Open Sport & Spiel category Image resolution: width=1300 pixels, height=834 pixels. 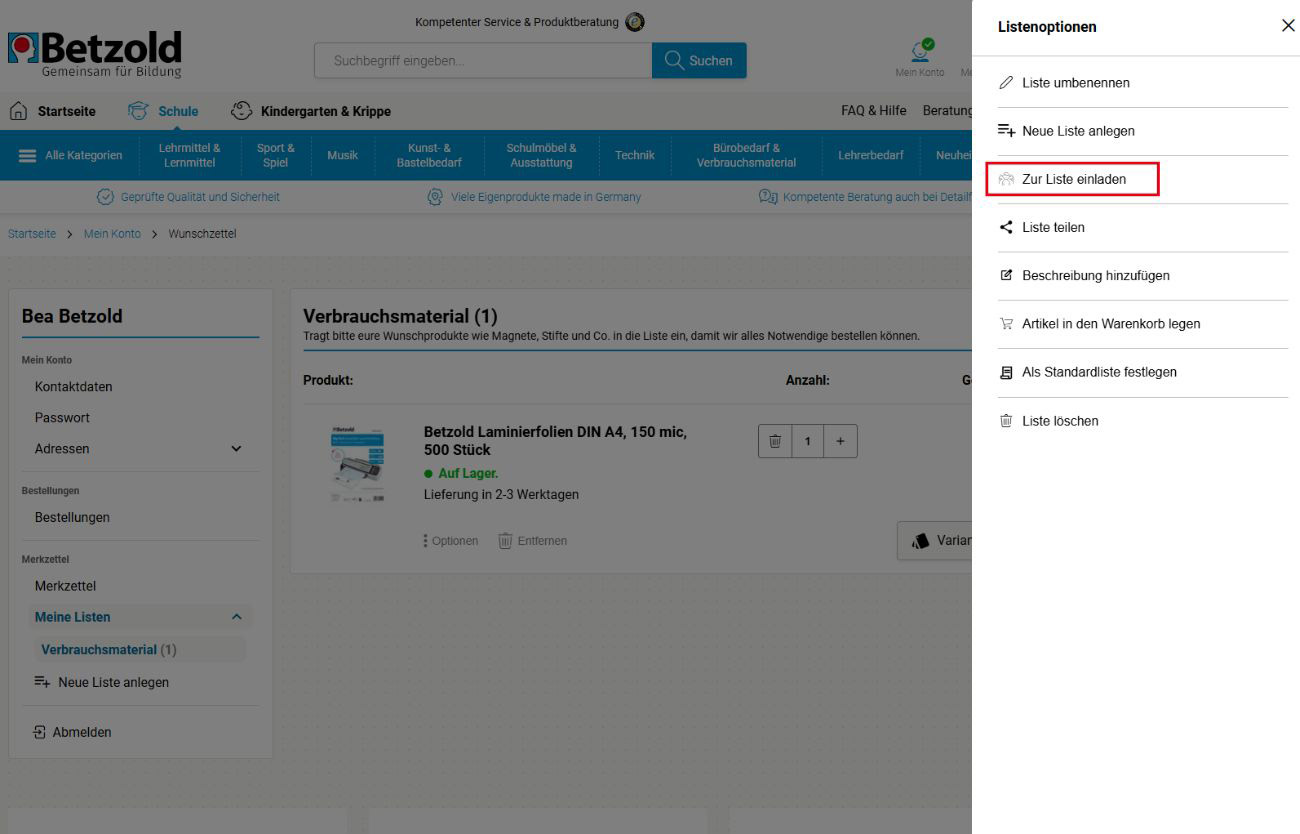tap(276, 155)
